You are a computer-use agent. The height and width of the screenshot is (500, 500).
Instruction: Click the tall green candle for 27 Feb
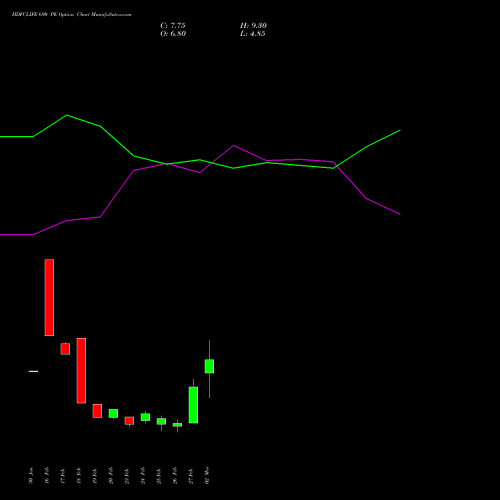point(193,405)
